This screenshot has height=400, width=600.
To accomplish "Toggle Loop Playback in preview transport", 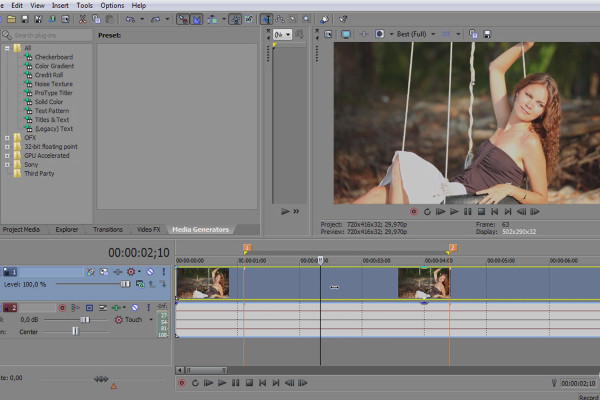I will click(427, 212).
